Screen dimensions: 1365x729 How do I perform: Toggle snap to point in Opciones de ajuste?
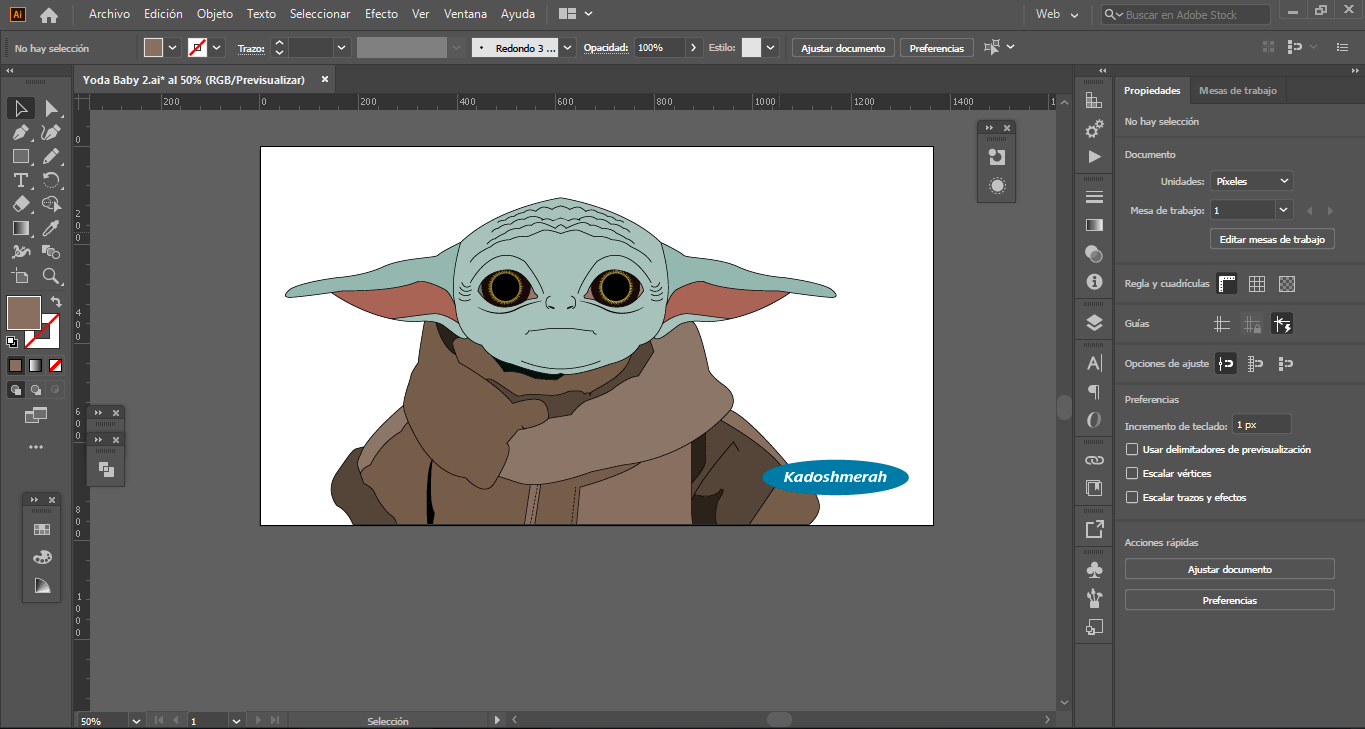(x=1226, y=364)
